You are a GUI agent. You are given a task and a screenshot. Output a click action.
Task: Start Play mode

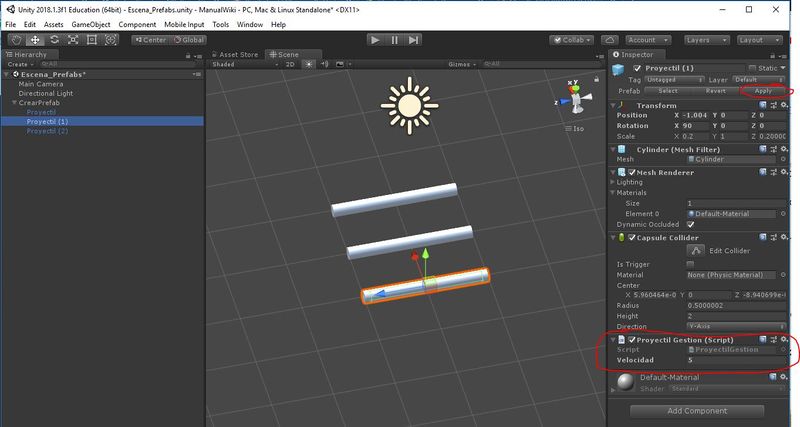(375, 40)
